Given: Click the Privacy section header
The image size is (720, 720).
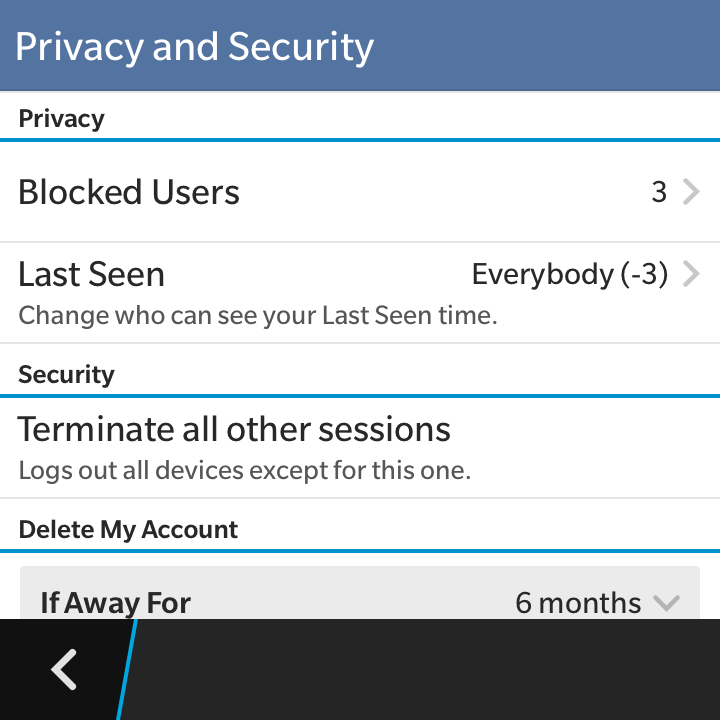Looking at the screenshot, I should coord(62,119).
